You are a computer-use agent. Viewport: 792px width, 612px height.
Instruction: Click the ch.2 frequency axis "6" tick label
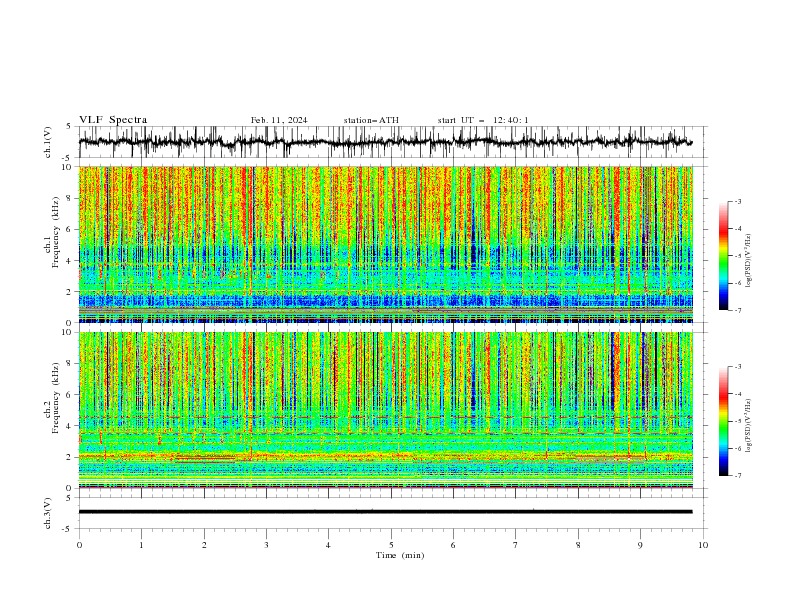70,395
